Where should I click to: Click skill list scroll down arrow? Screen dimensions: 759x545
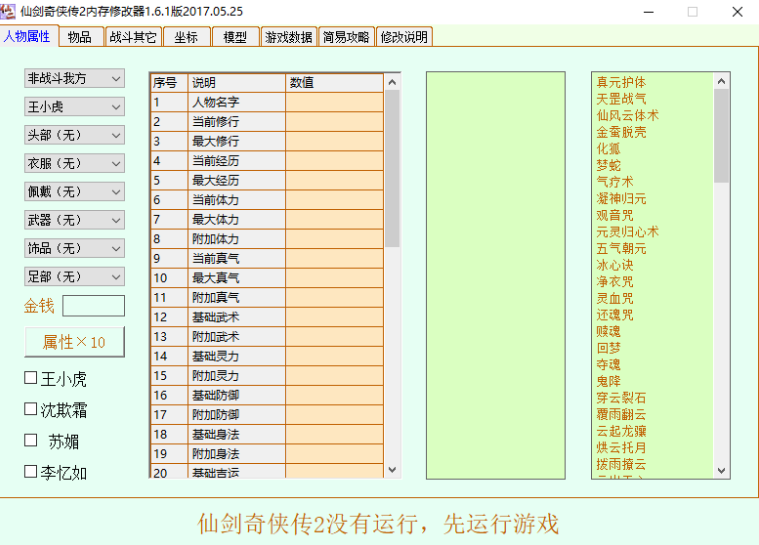tap(721, 470)
